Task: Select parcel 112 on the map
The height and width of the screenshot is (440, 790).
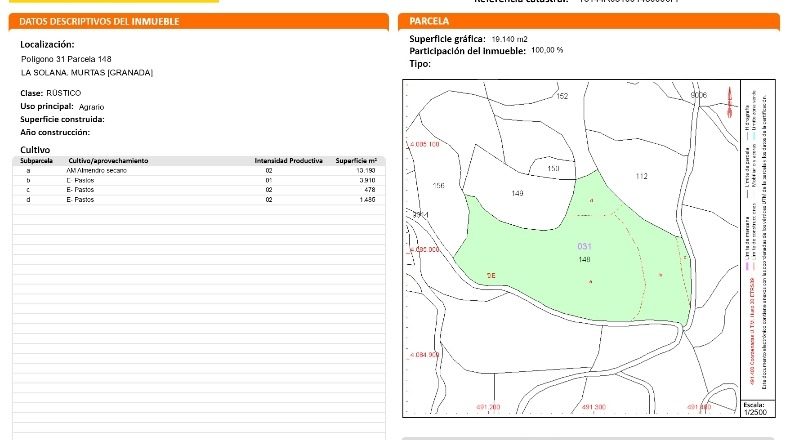Action: [641, 176]
